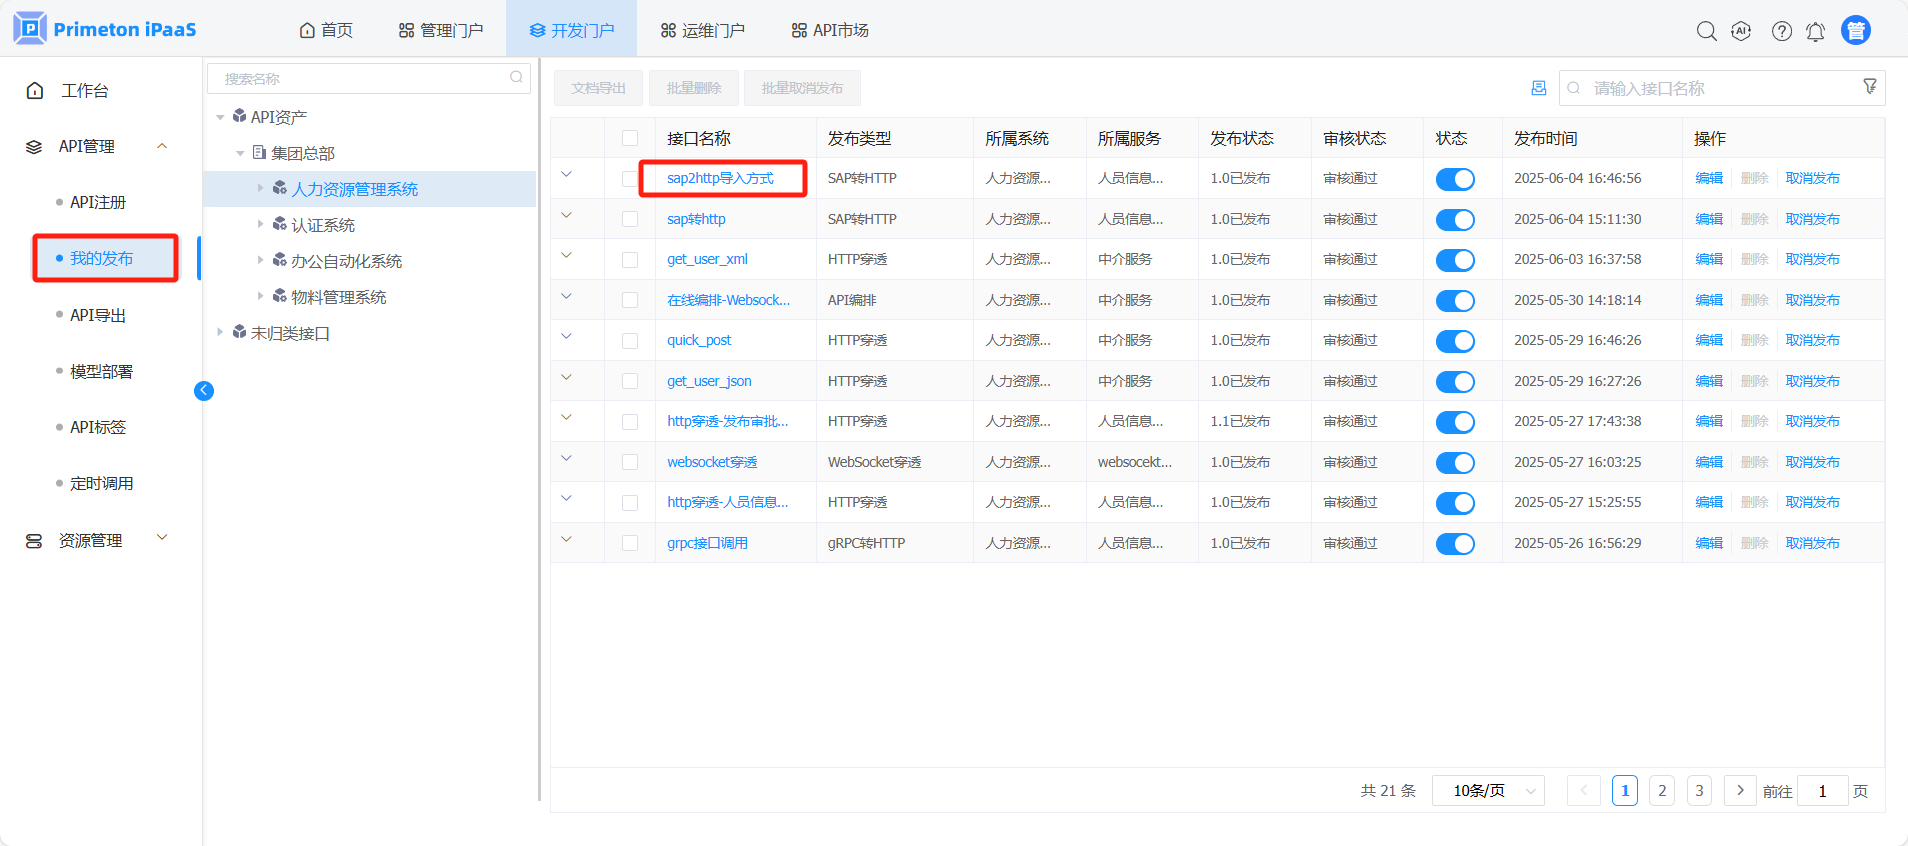Viewport: 1908px width, 846px height.
Task: Click 取消发布 for websocket穿透 row
Action: [x=1812, y=462]
